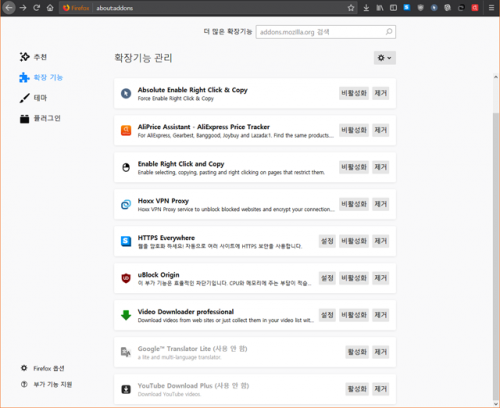The image size is (500, 408).
Task: Open the 추천 recommendations category
Action: (33, 57)
